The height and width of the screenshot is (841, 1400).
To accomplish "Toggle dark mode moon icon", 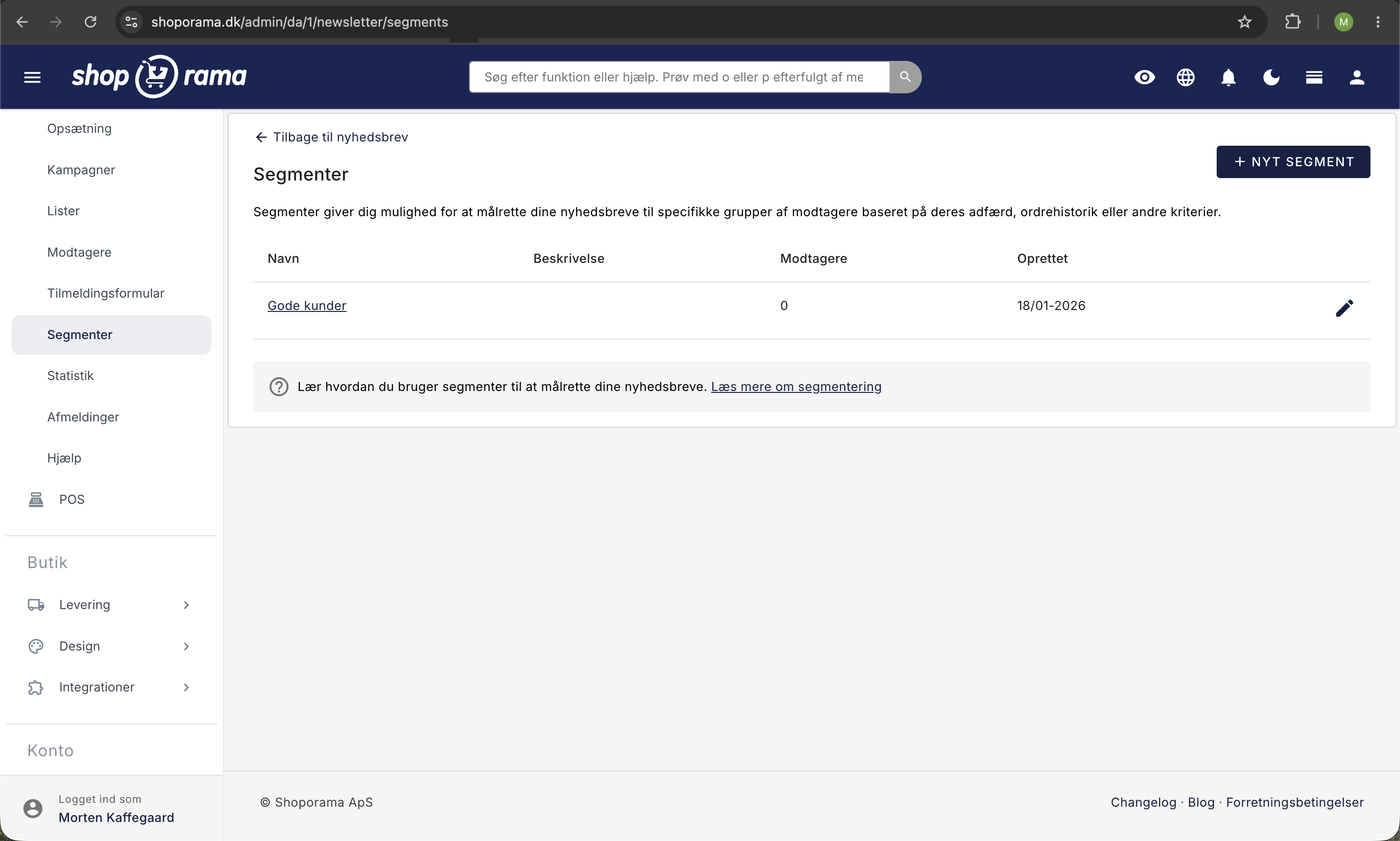I will pos(1272,77).
